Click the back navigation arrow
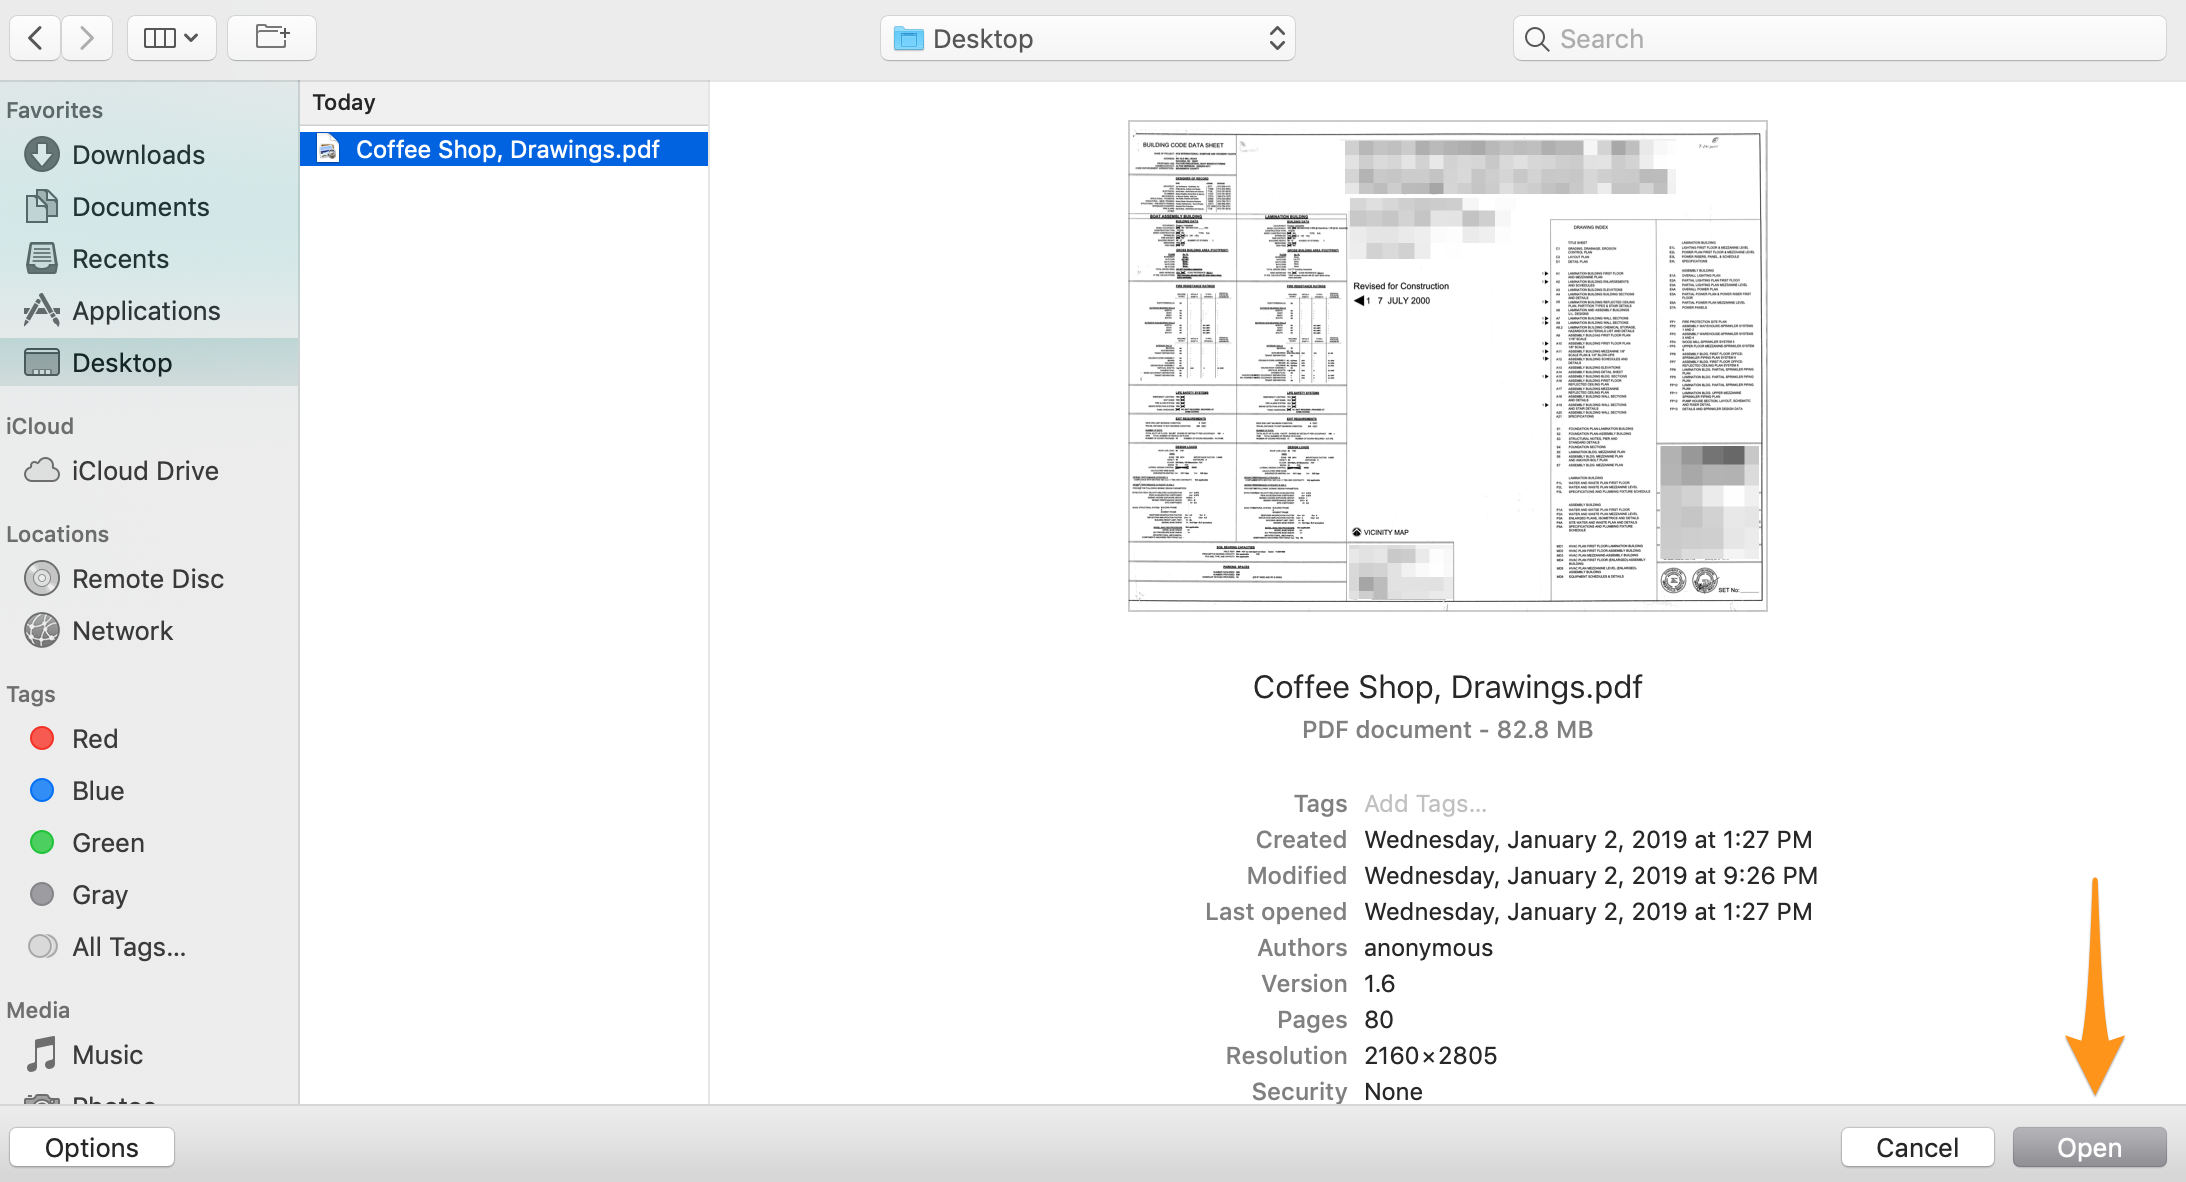 coord(36,38)
